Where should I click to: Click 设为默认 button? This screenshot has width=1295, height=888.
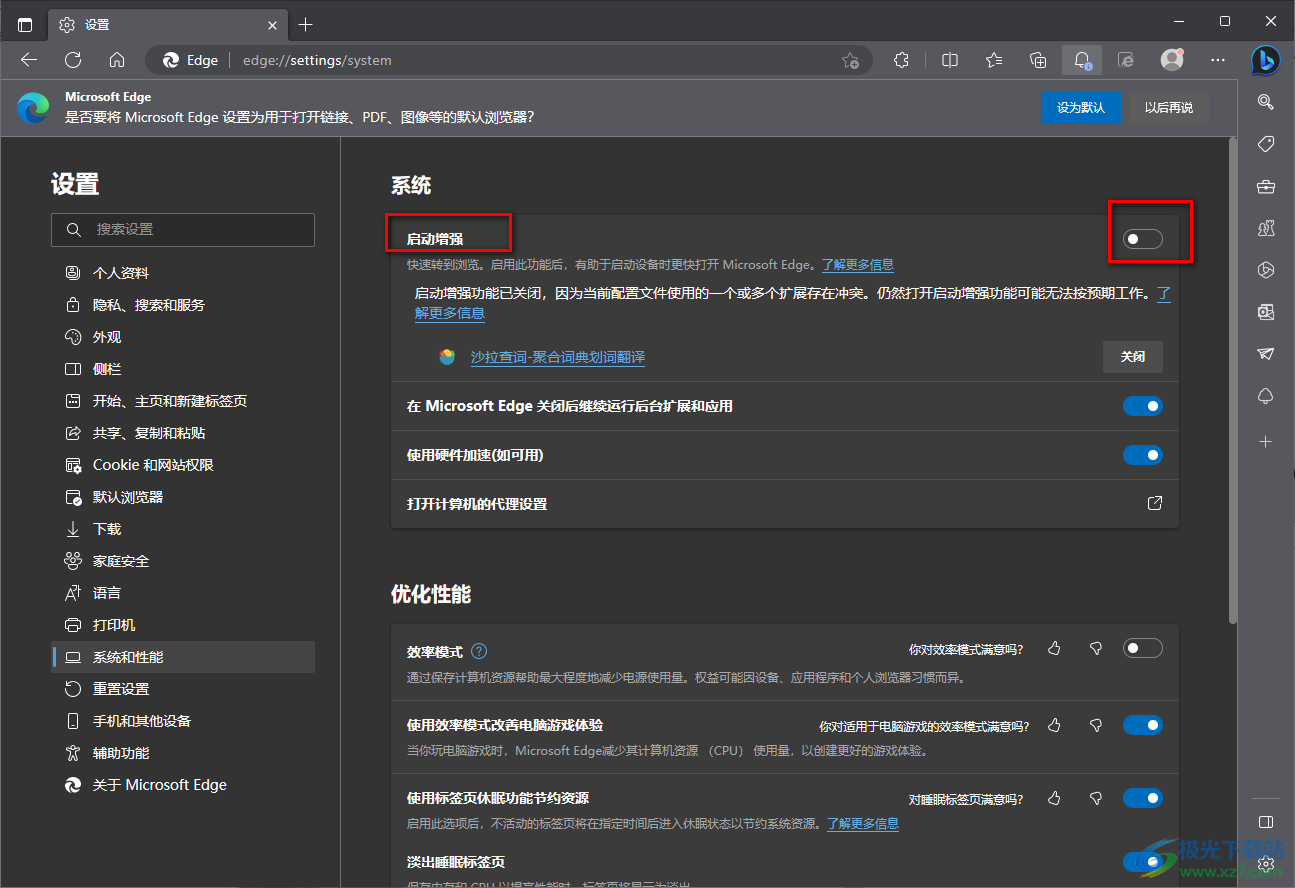(1081, 108)
